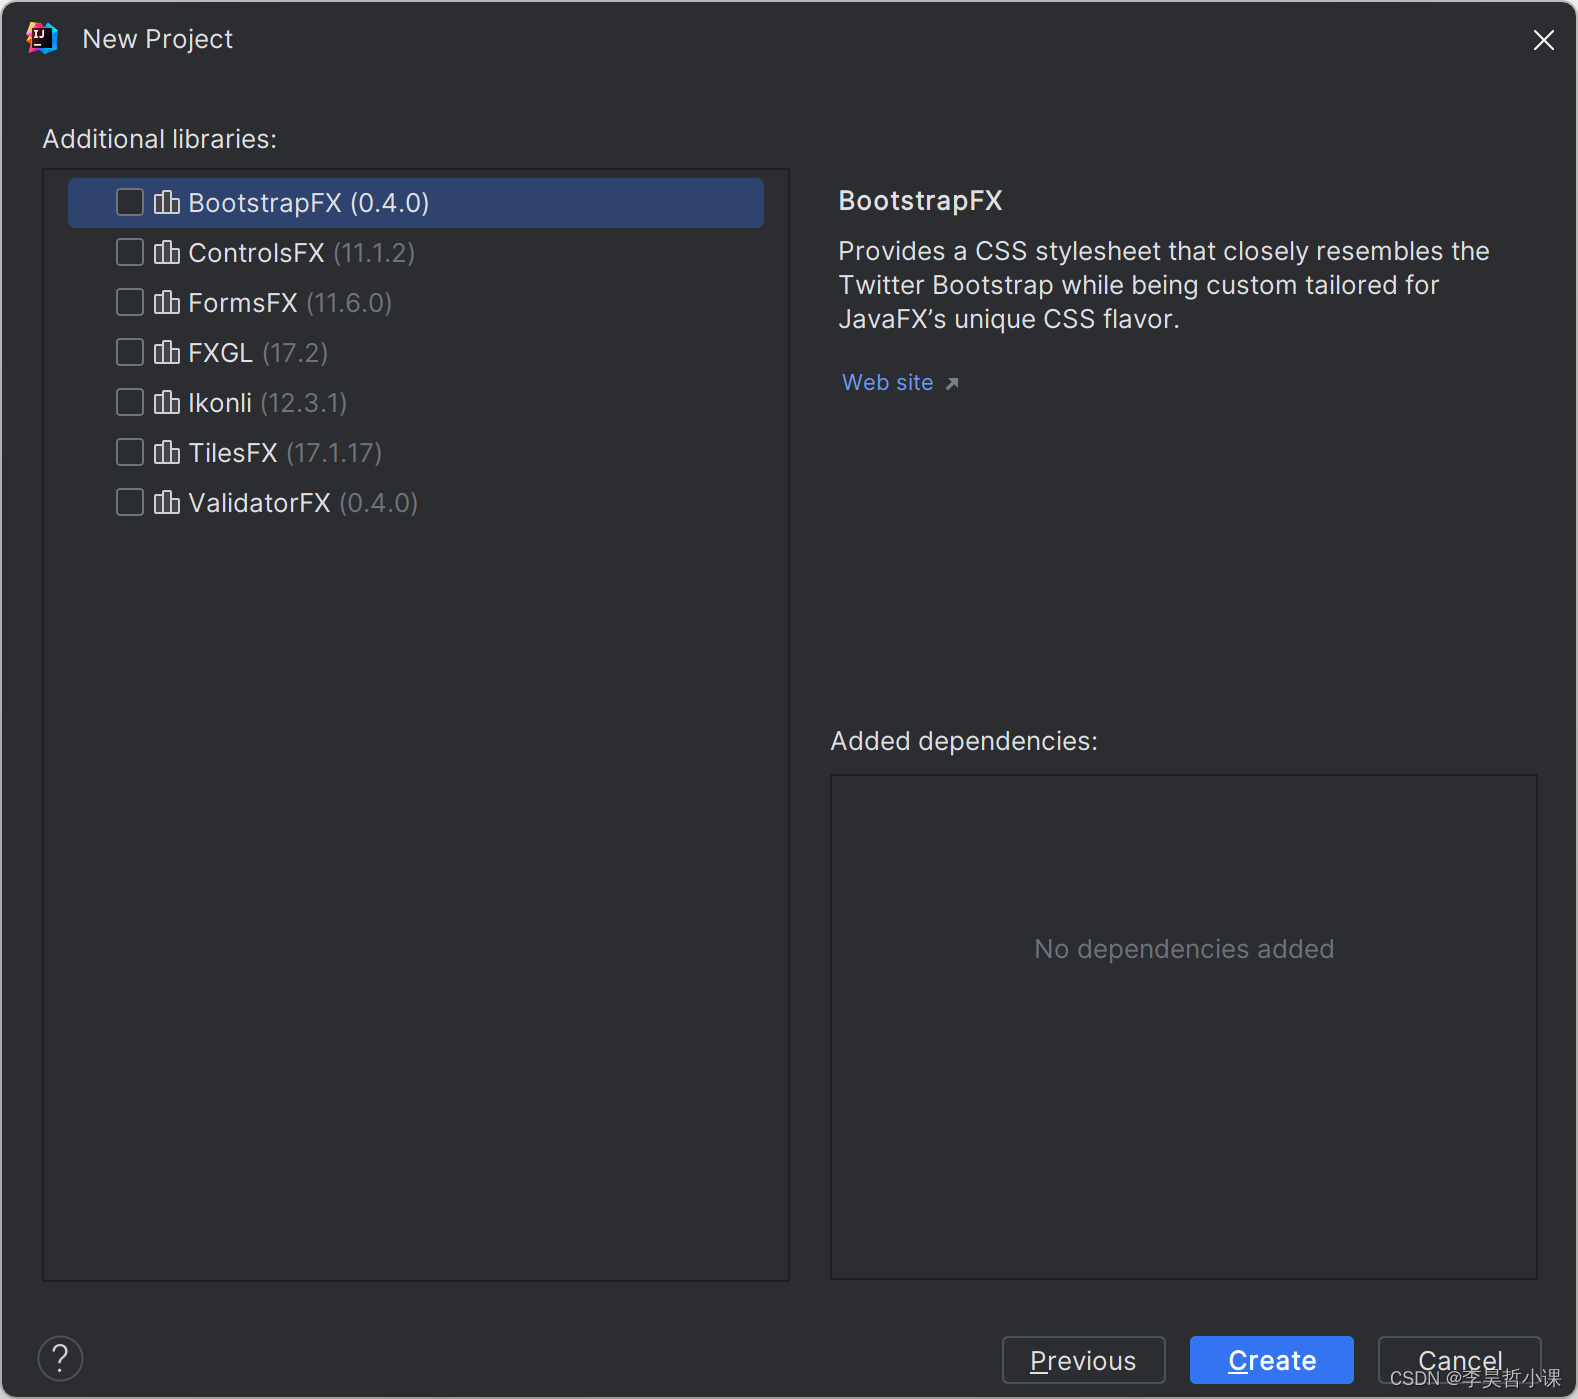Select the FormsFX (11.6.0) row
1578x1399 pixels.
tap(416, 303)
